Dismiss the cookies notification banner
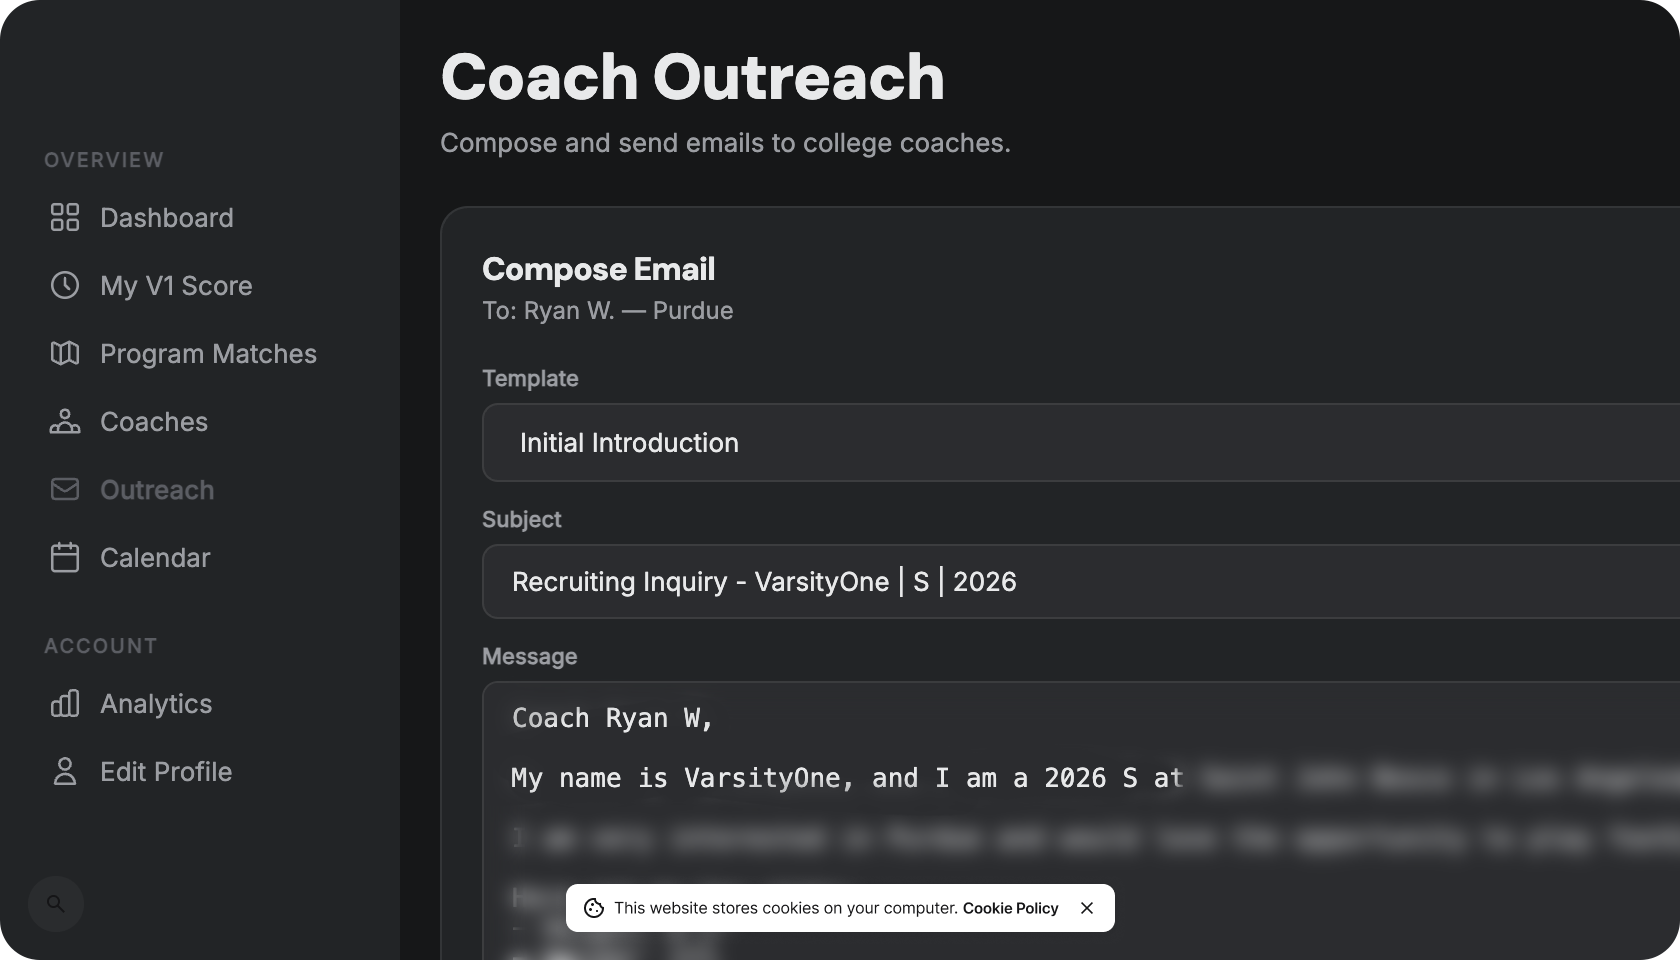Screen dimensions: 1680x960 1087,908
